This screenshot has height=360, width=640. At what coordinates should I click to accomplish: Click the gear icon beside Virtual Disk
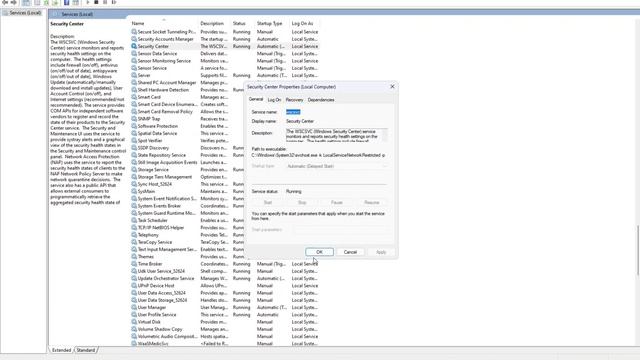pyautogui.click(x=134, y=322)
